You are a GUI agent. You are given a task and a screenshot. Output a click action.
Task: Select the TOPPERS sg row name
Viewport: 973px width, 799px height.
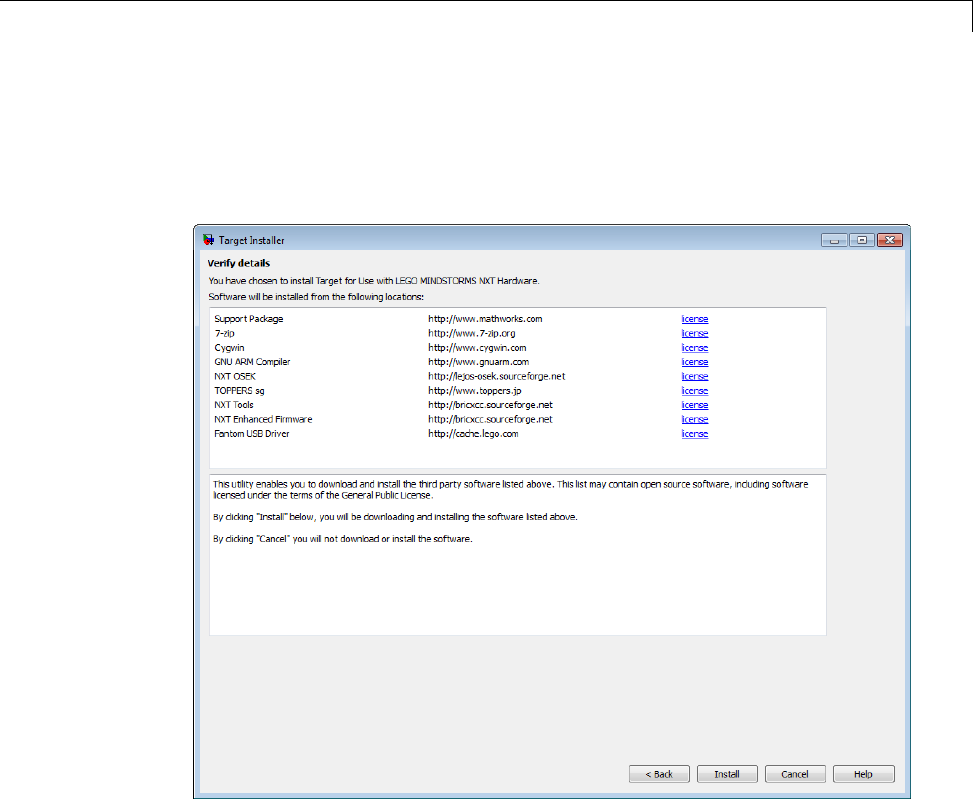pyautogui.click(x=240, y=391)
